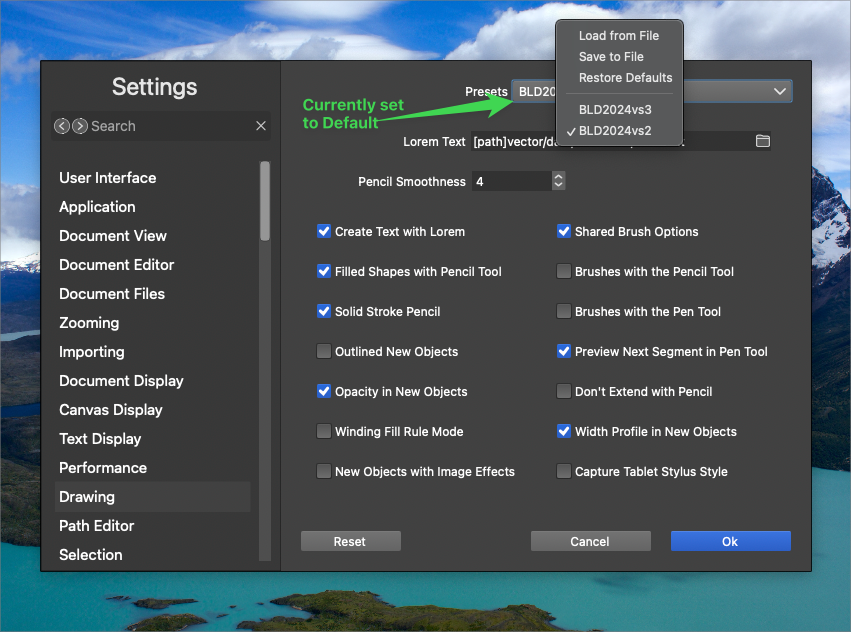This screenshot has width=851, height=632.
Task: Enable Outlined New Objects checkbox
Action: (x=324, y=351)
